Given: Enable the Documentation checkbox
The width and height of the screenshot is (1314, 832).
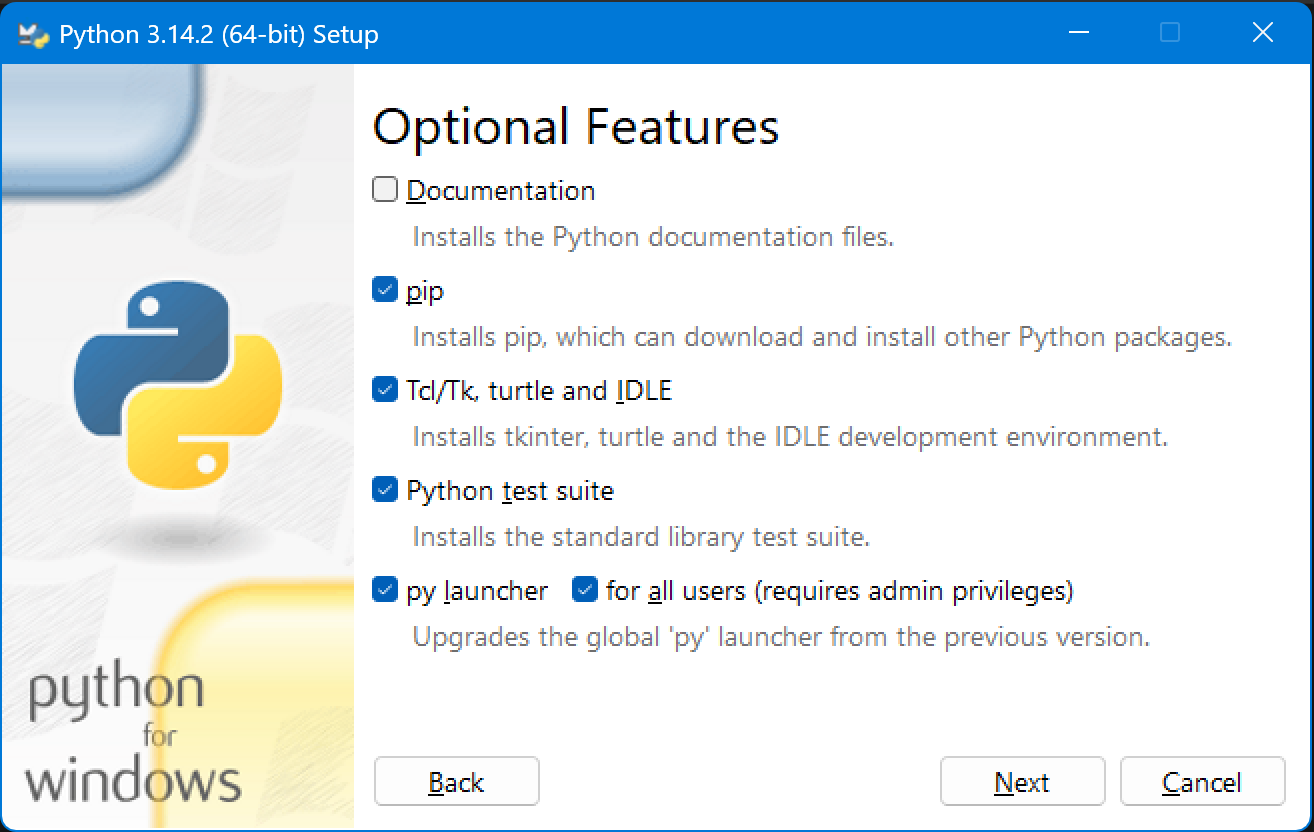Looking at the screenshot, I should click(x=385, y=190).
